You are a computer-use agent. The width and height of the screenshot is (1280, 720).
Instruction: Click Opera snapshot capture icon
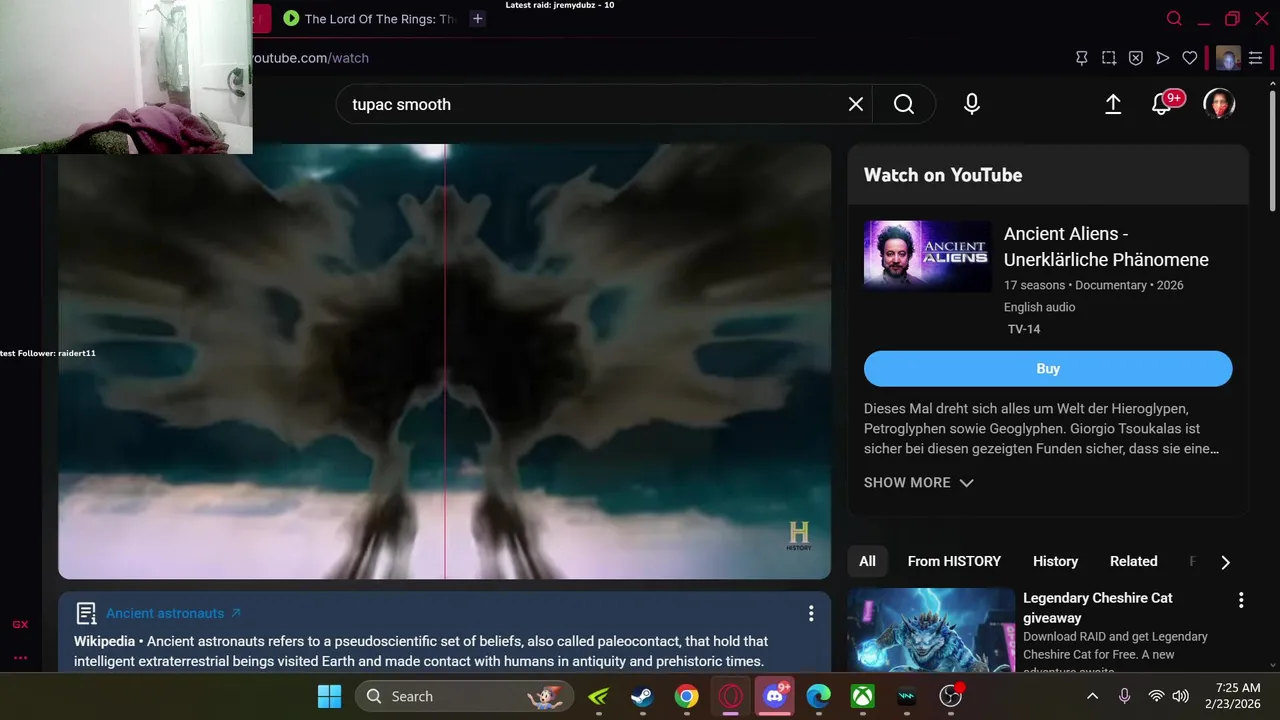click(1109, 58)
